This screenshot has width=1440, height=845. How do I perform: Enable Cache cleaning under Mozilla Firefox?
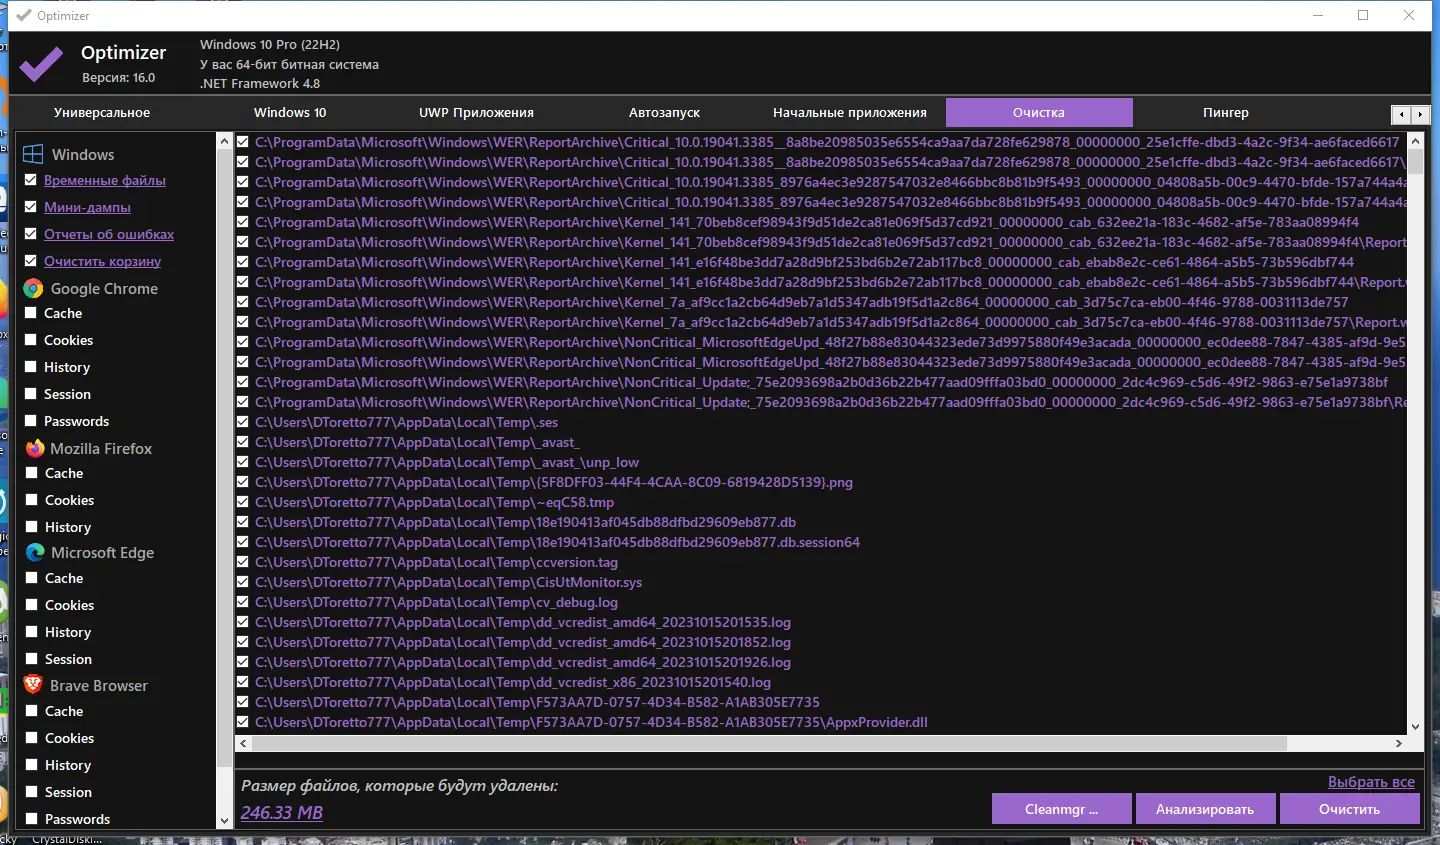pos(32,473)
